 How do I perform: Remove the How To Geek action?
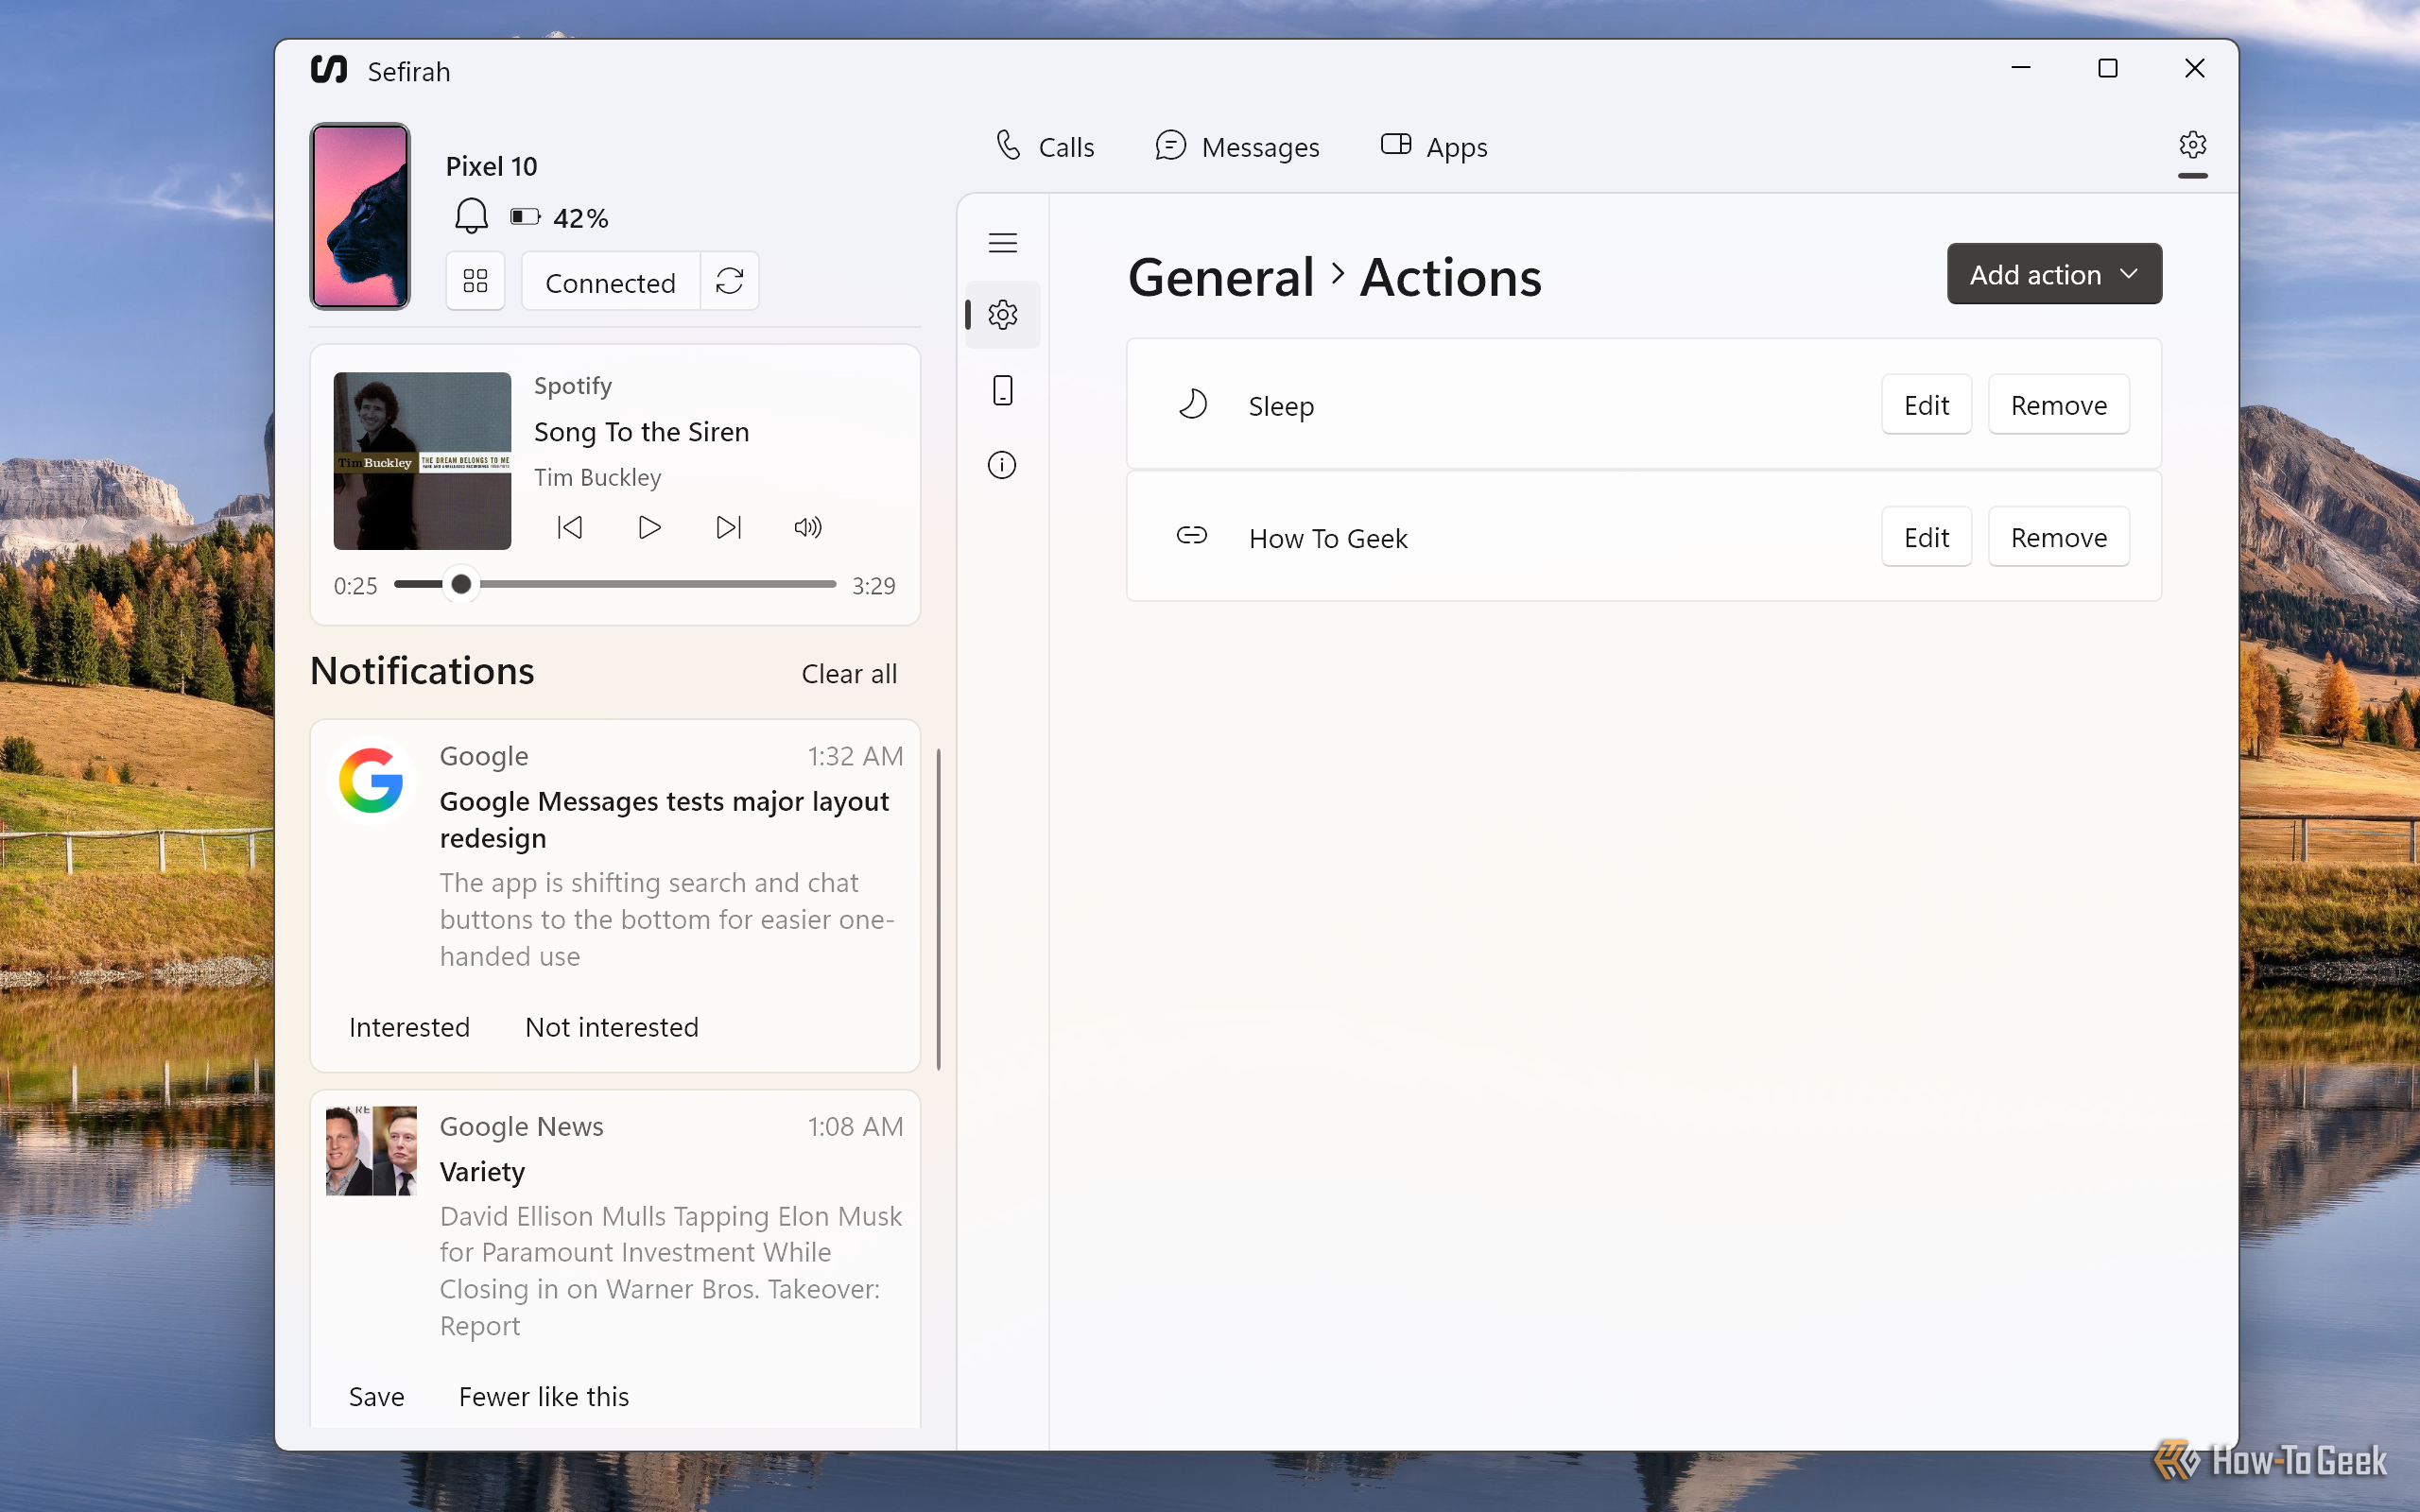click(x=2058, y=538)
